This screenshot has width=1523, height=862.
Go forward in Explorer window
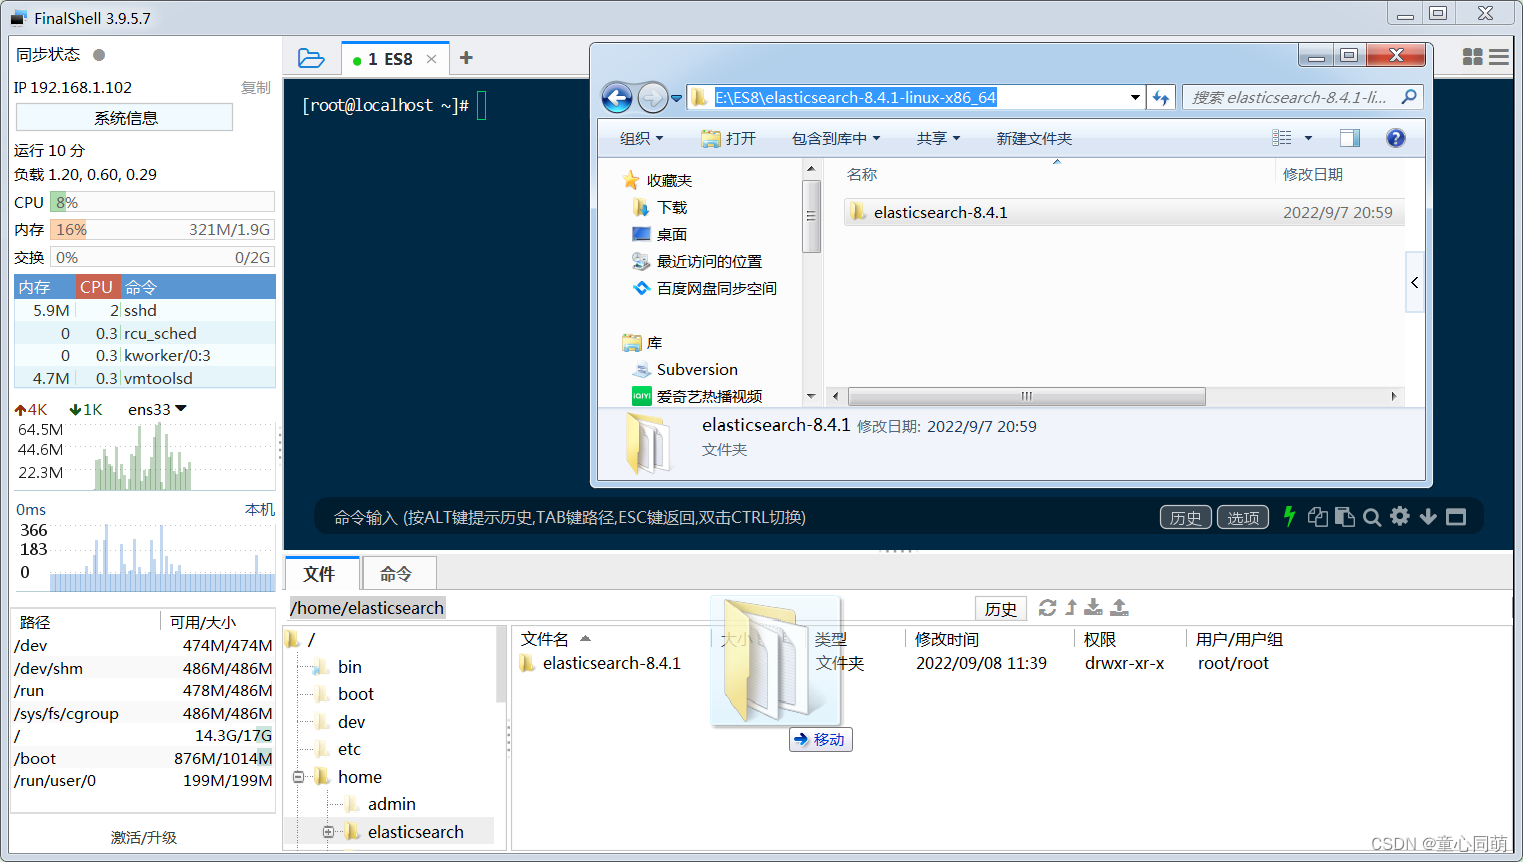tap(652, 97)
